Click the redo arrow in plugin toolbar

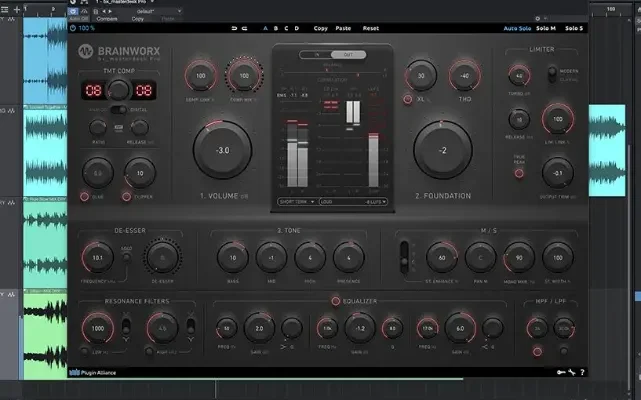pos(246,28)
